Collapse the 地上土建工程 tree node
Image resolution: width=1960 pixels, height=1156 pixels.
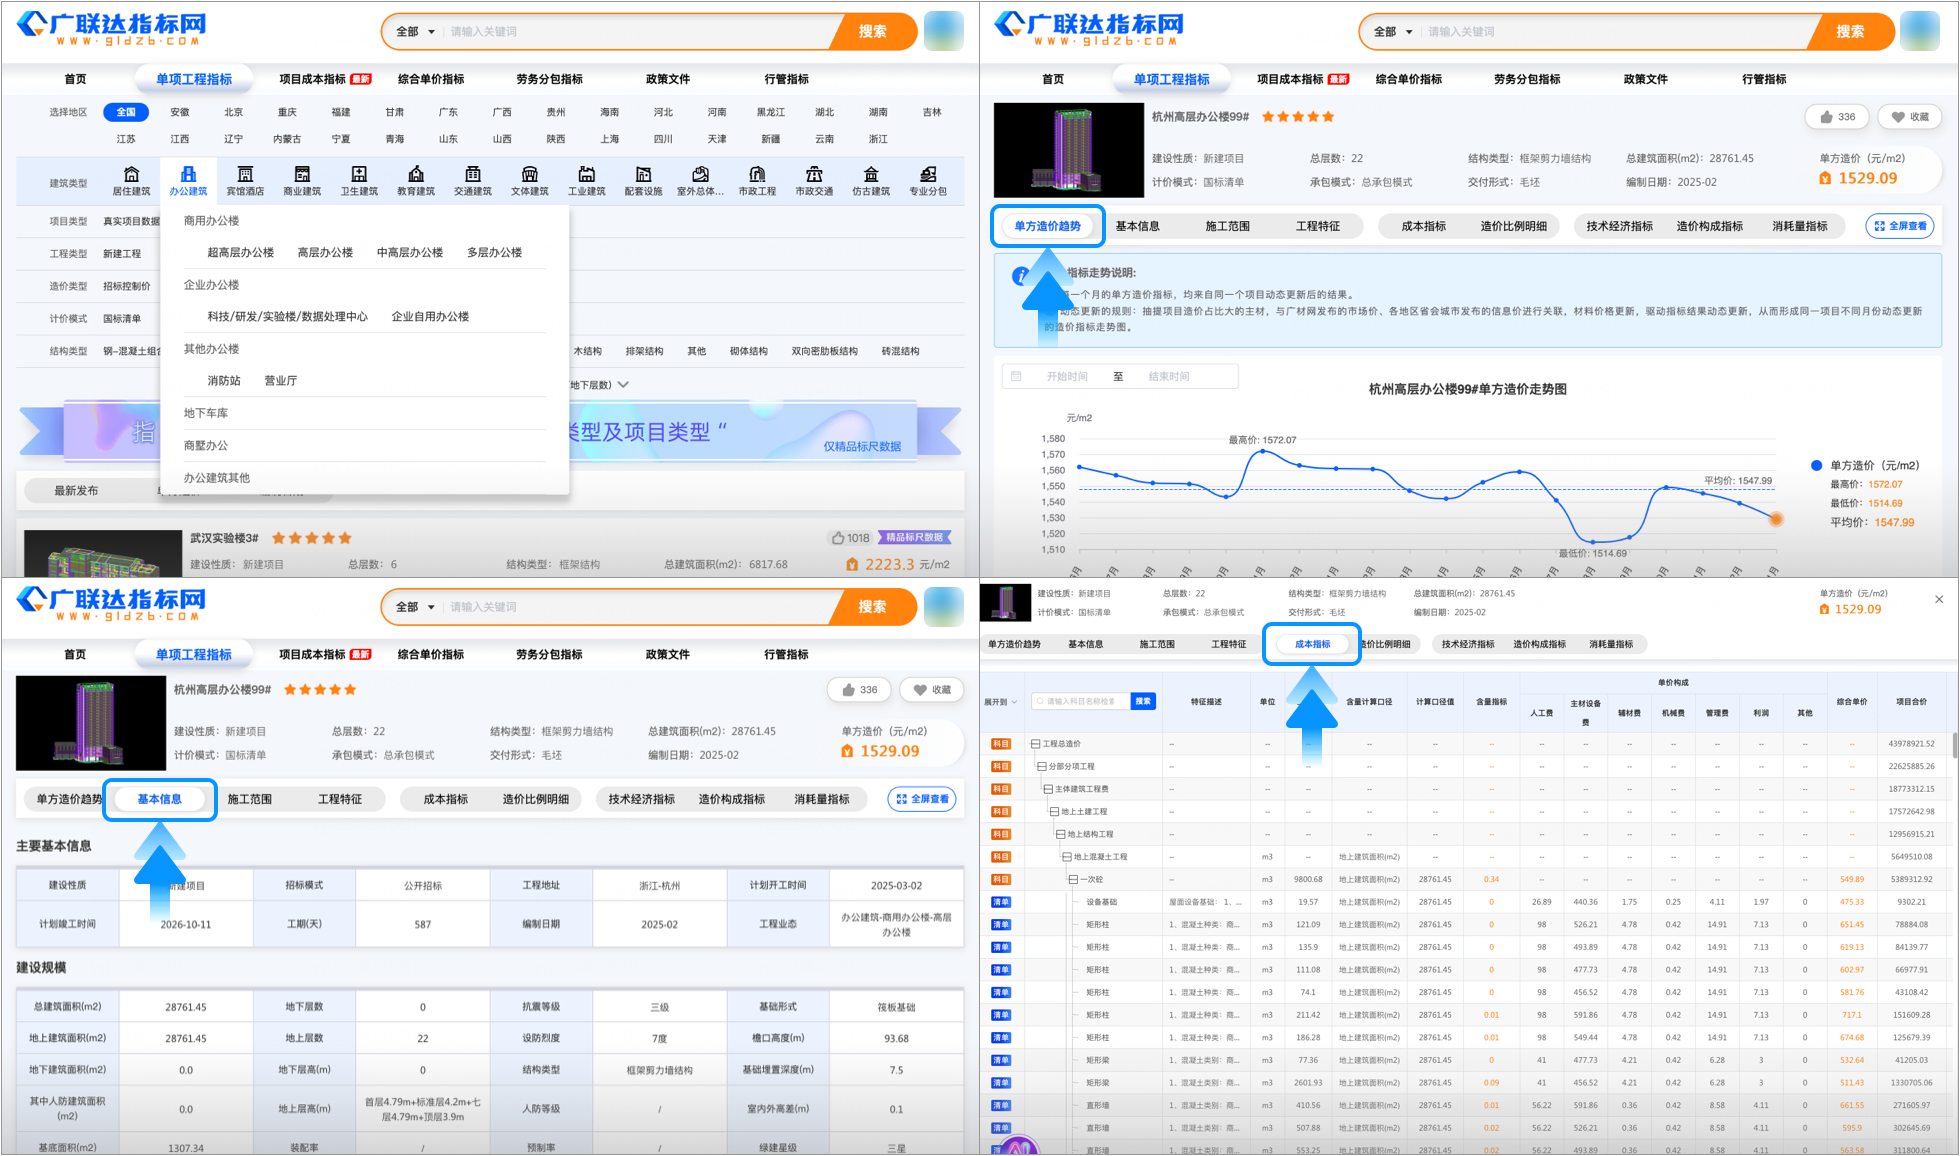pyautogui.click(x=1054, y=812)
